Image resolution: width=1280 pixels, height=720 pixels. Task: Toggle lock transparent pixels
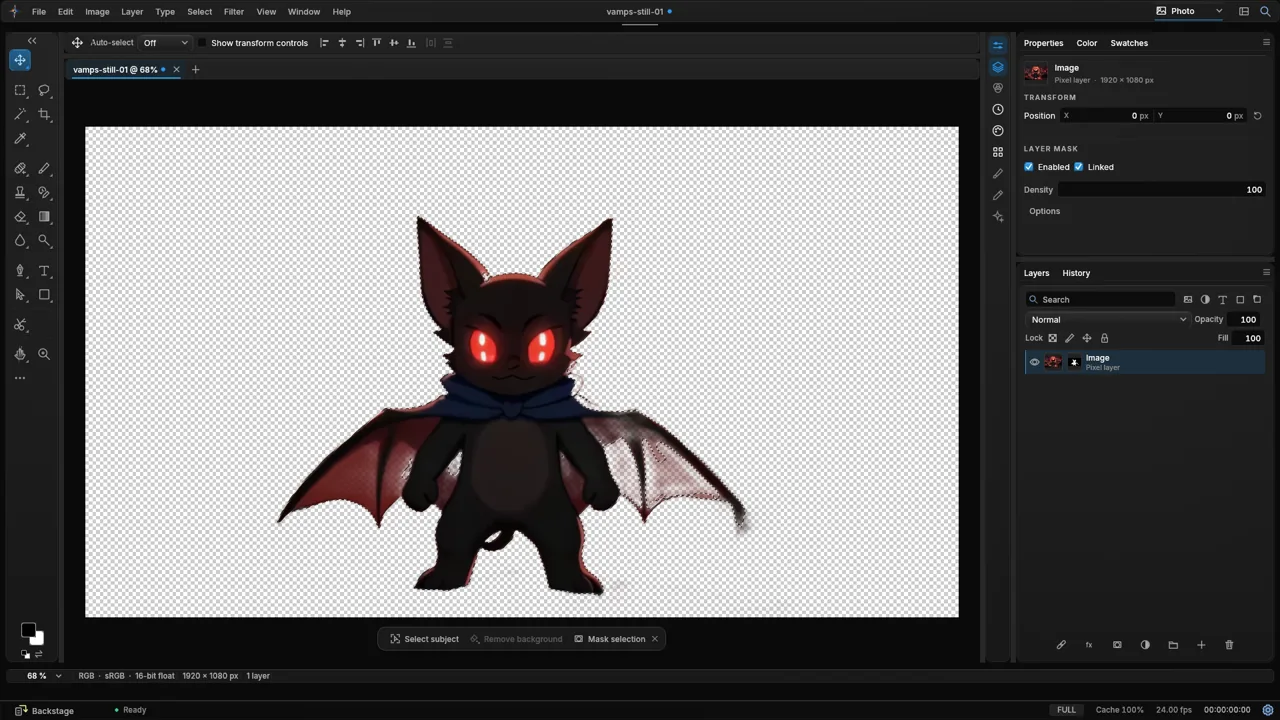1052,338
